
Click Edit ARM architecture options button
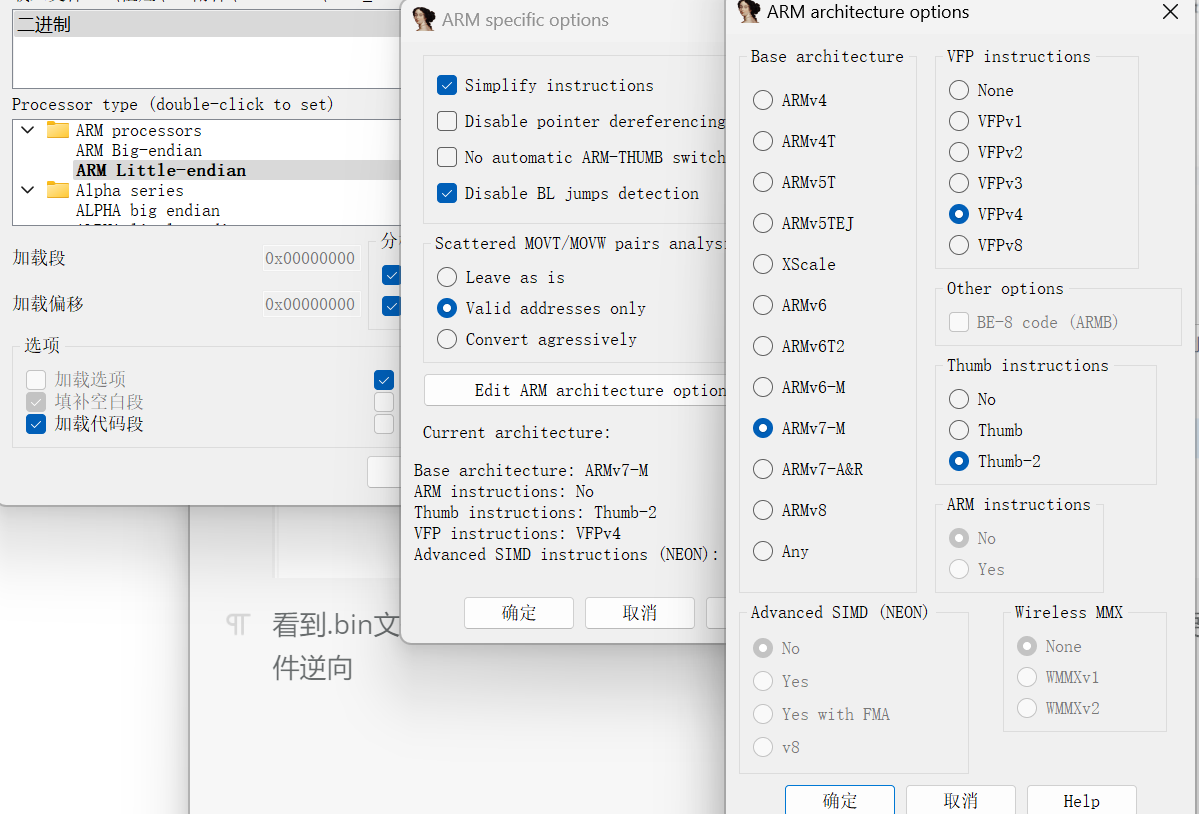pos(576,391)
